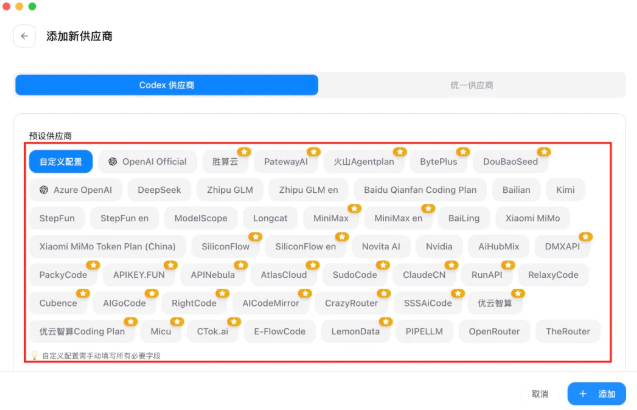637x410 pixels.
Task: Select the AICodeMirror preset
Action: click(x=271, y=303)
